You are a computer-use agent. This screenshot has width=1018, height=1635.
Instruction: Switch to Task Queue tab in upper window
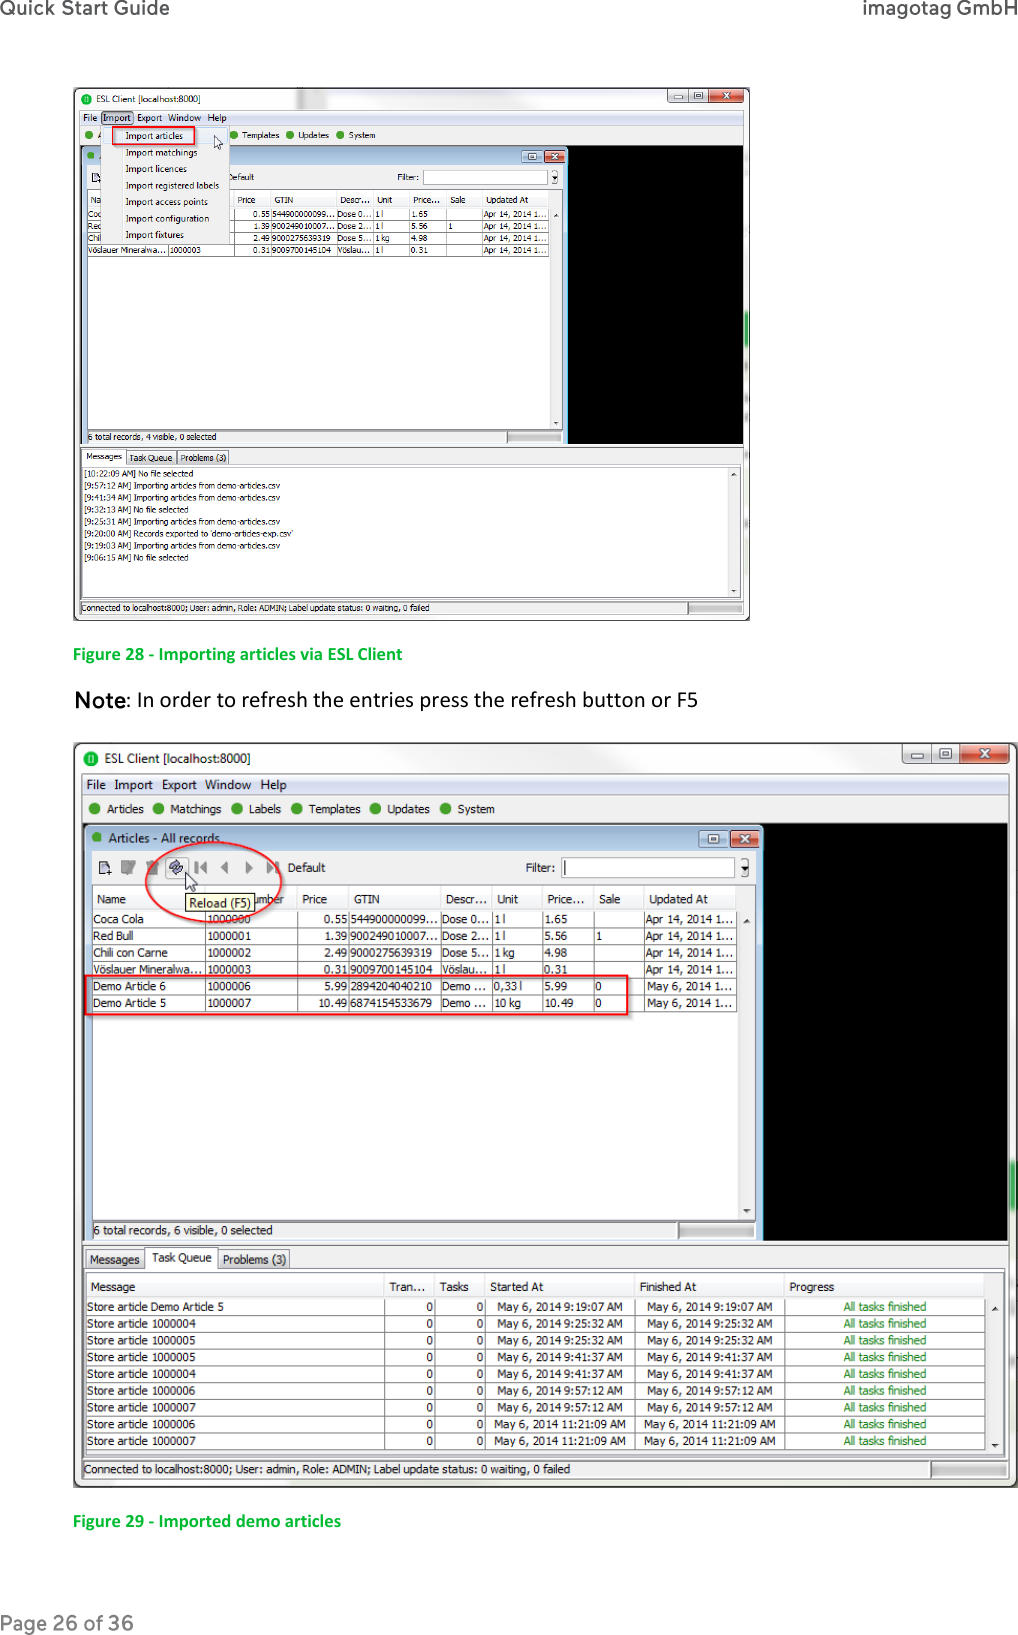click(150, 458)
